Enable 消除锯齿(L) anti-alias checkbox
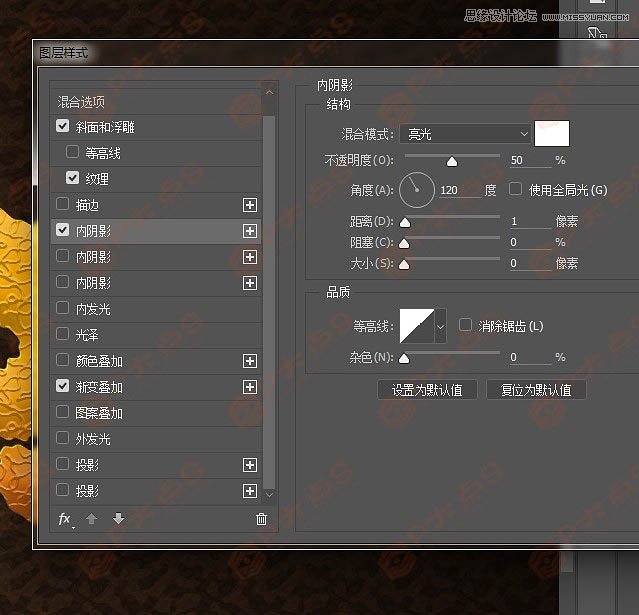Viewport: 639px width, 615px height. (x=465, y=325)
